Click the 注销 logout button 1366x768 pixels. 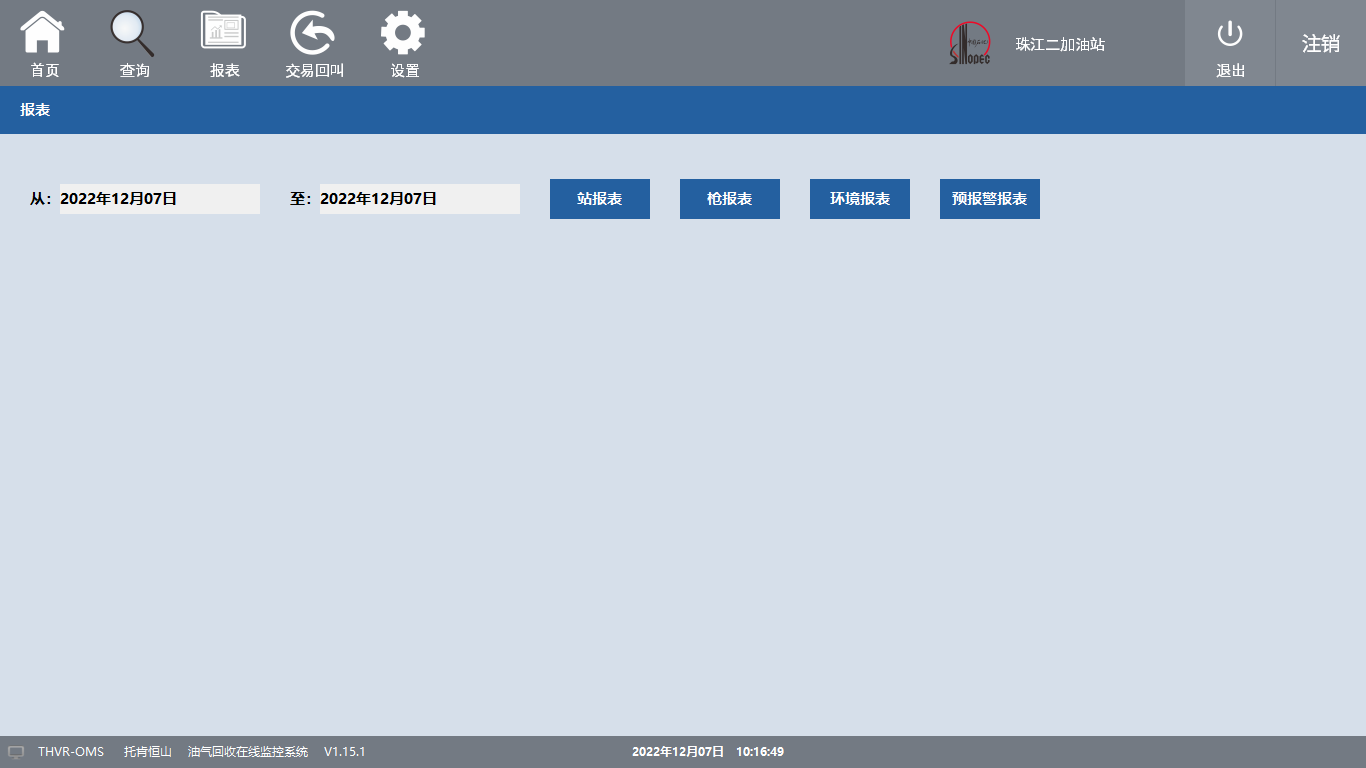(x=1320, y=43)
